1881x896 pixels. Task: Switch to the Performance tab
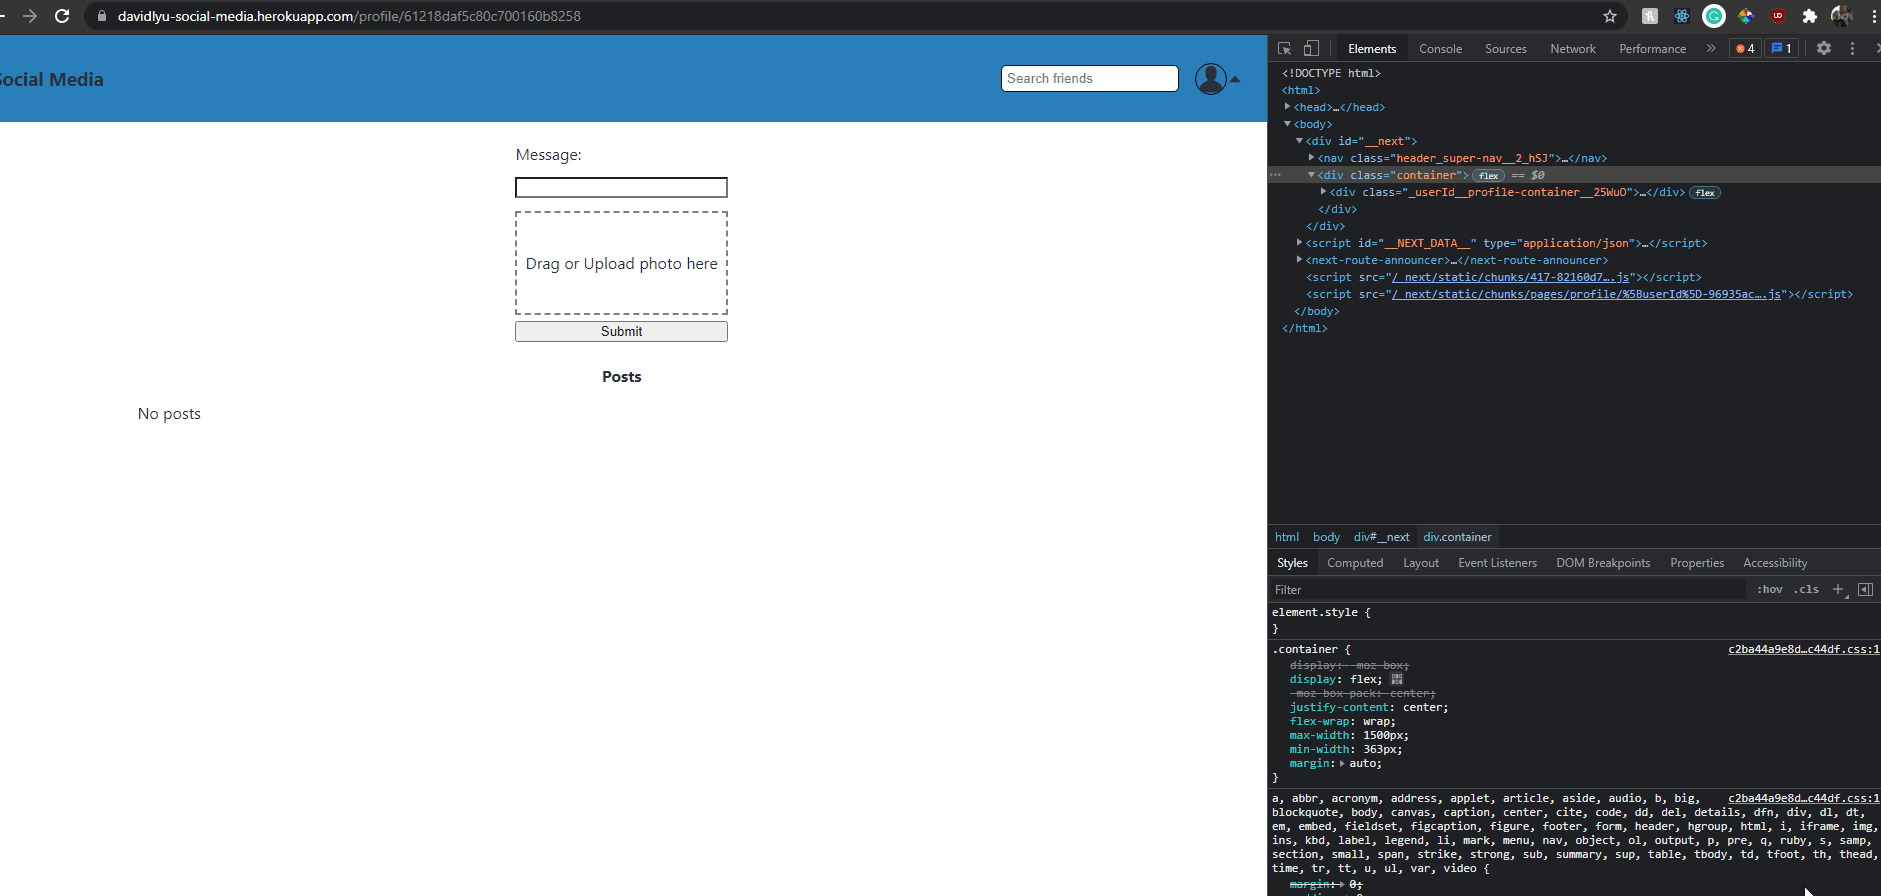pyautogui.click(x=1652, y=48)
